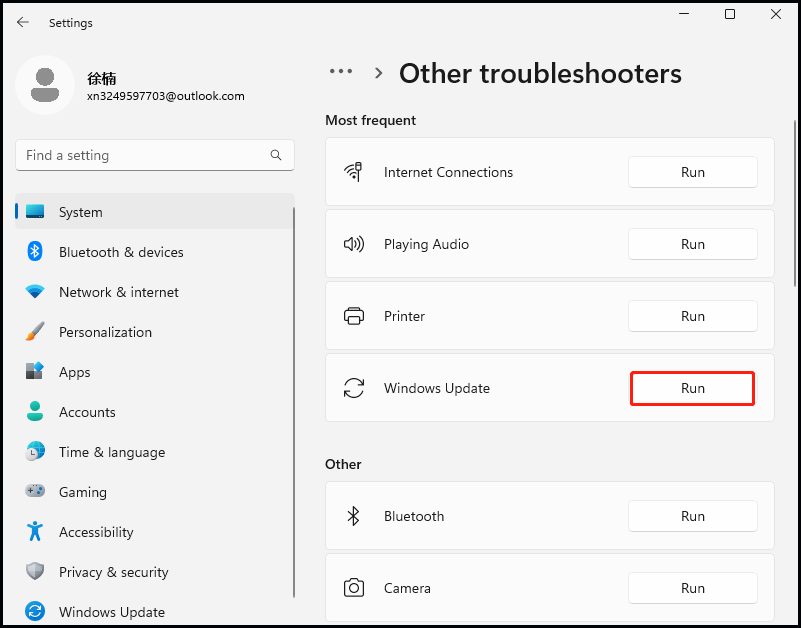801x628 pixels.
Task: Click the Printer label text
Action: click(404, 316)
